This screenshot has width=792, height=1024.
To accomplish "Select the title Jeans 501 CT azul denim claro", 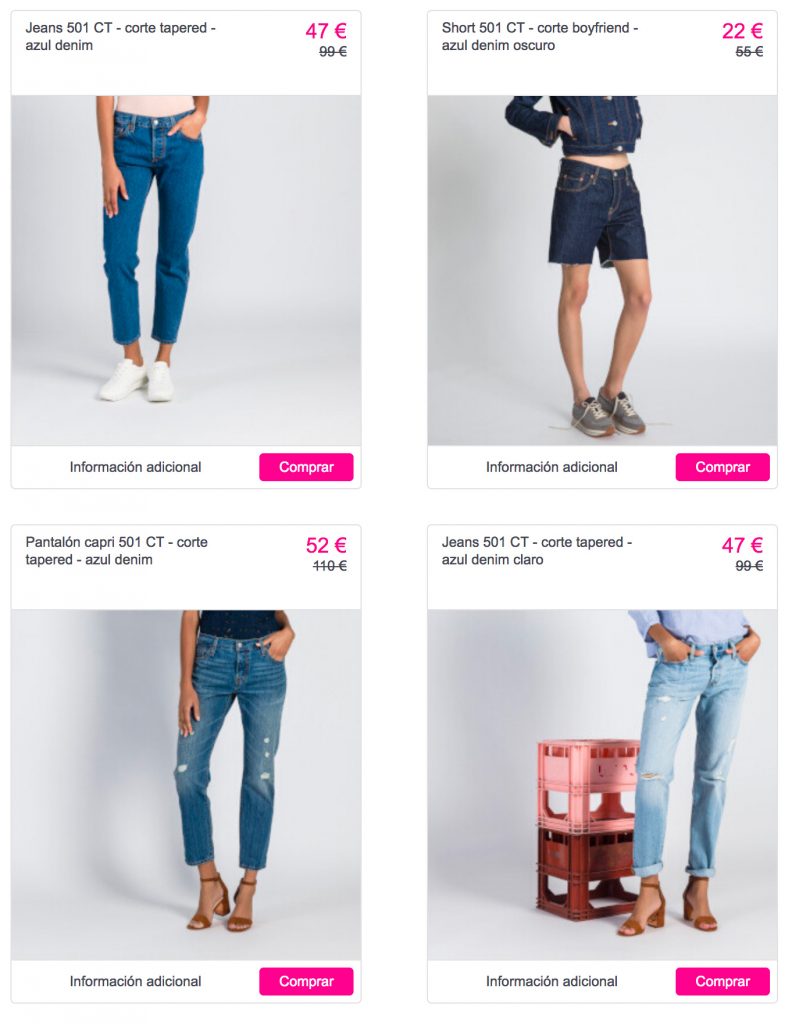I will pos(537,551).
